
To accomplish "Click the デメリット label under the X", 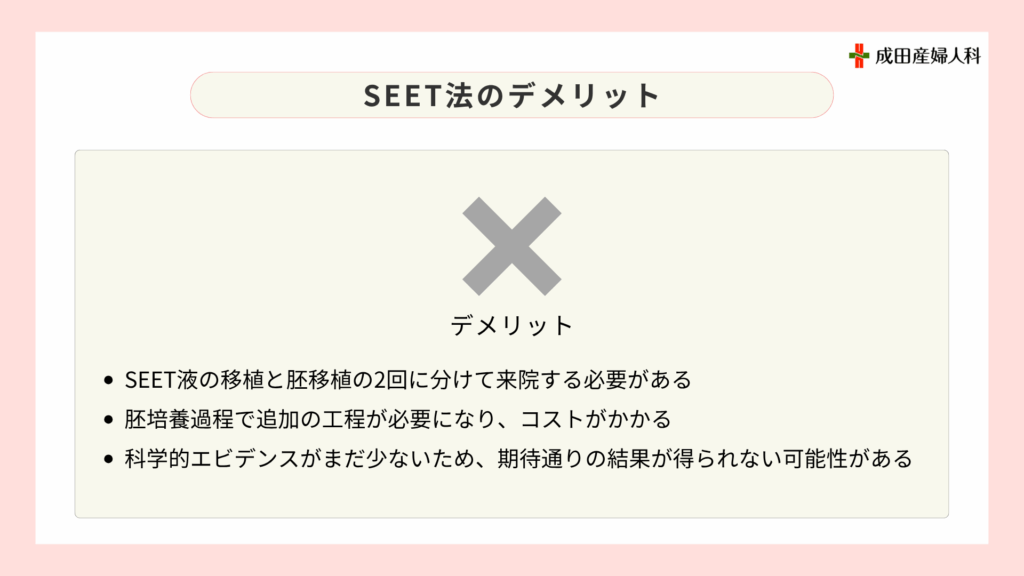I will pos(512,325).
